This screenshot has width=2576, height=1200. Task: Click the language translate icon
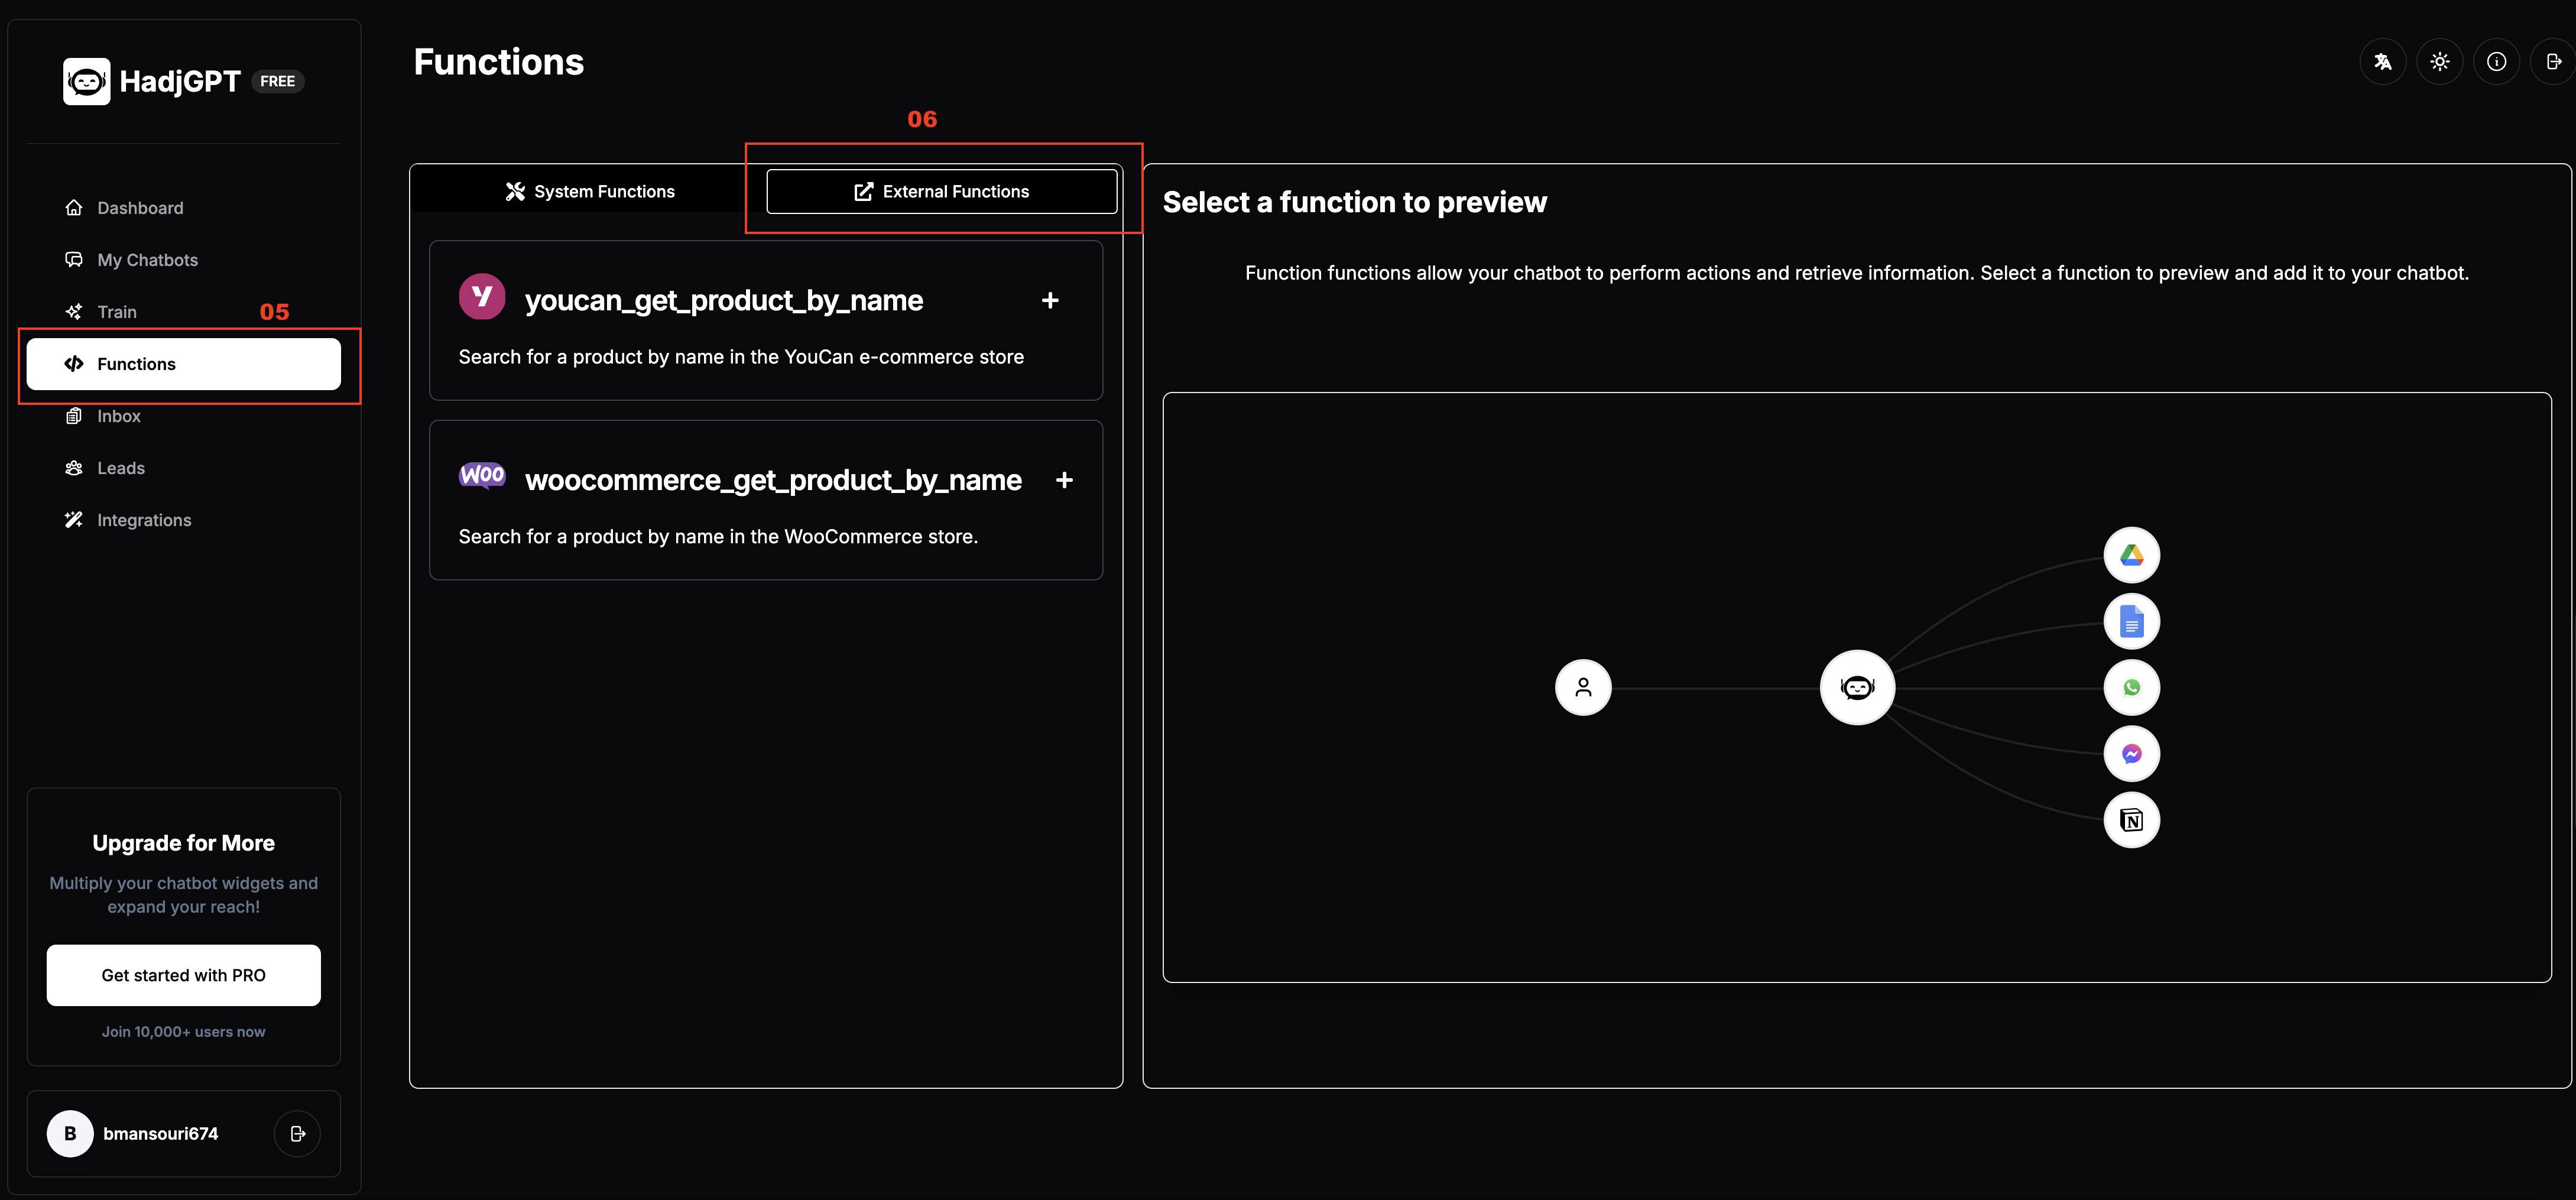2382,62
